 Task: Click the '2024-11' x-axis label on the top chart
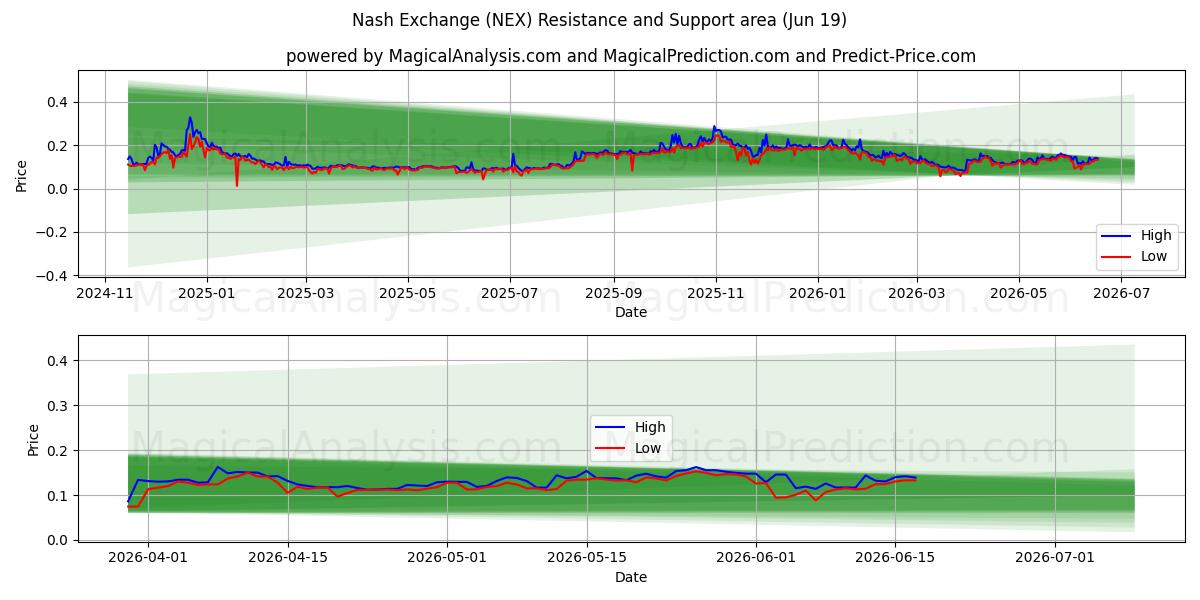pos(105,294)
